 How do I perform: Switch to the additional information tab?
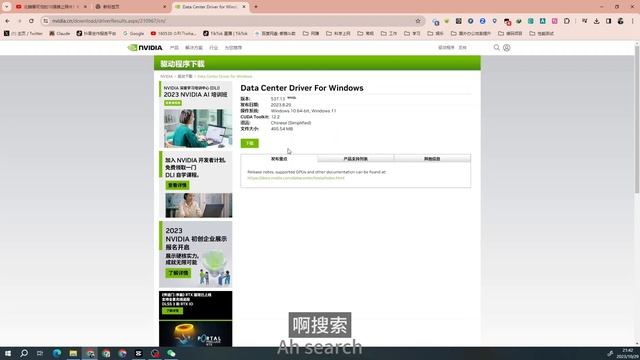click(x=432, y=159)
